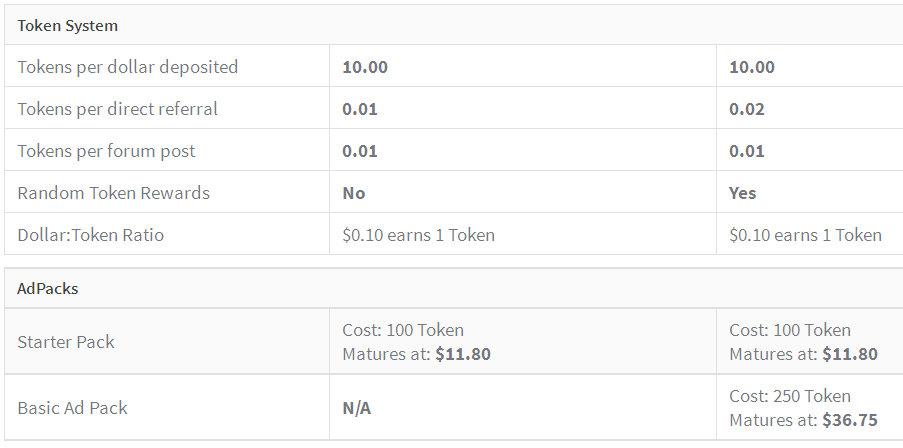Select the Tokens per direct referral label
Image resolution: width=903 pixels, height=448 pixels.
coord(117,110)
